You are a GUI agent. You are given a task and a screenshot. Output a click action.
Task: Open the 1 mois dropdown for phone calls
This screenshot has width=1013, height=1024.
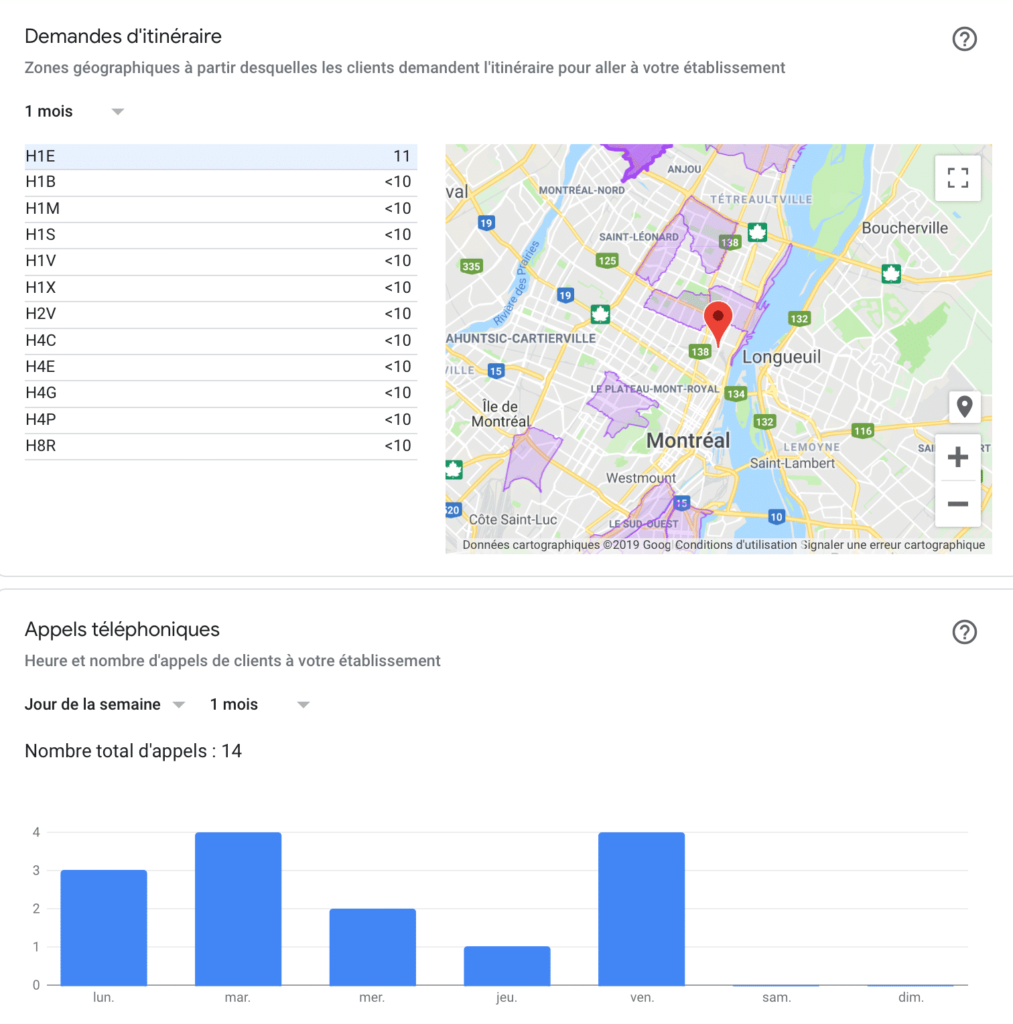(259, 704)
